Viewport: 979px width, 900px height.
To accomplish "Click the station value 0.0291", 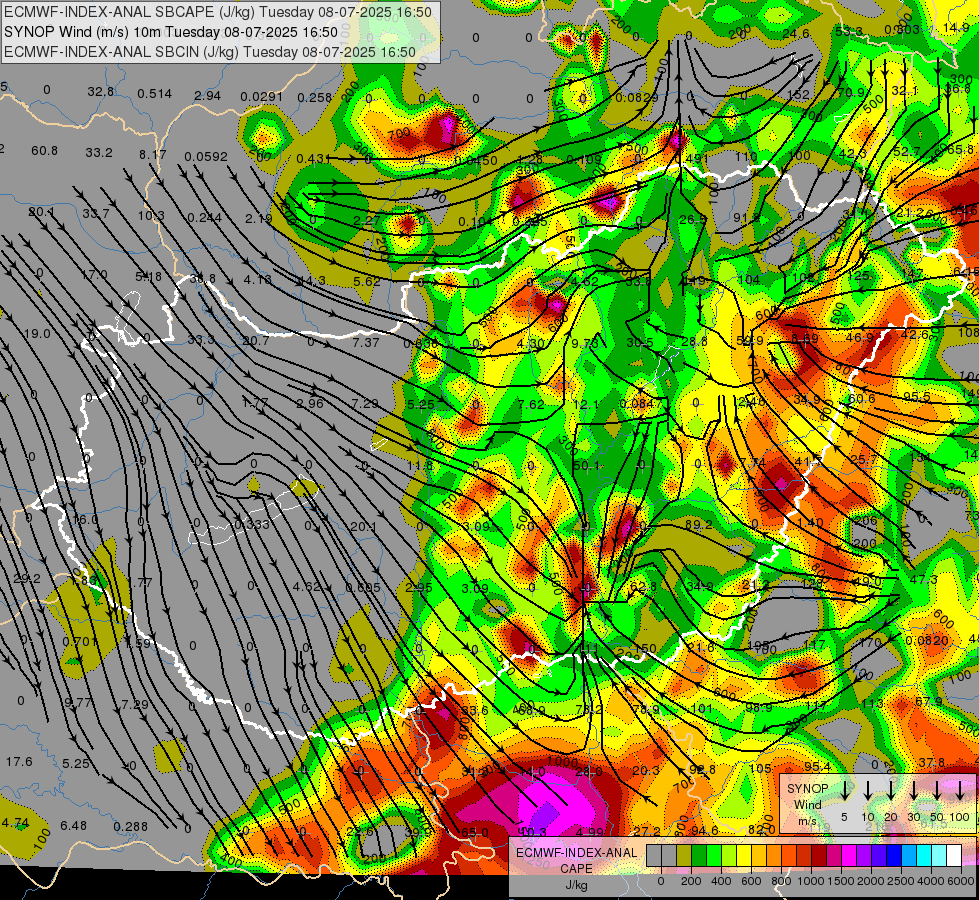I will tap(262, 97).
